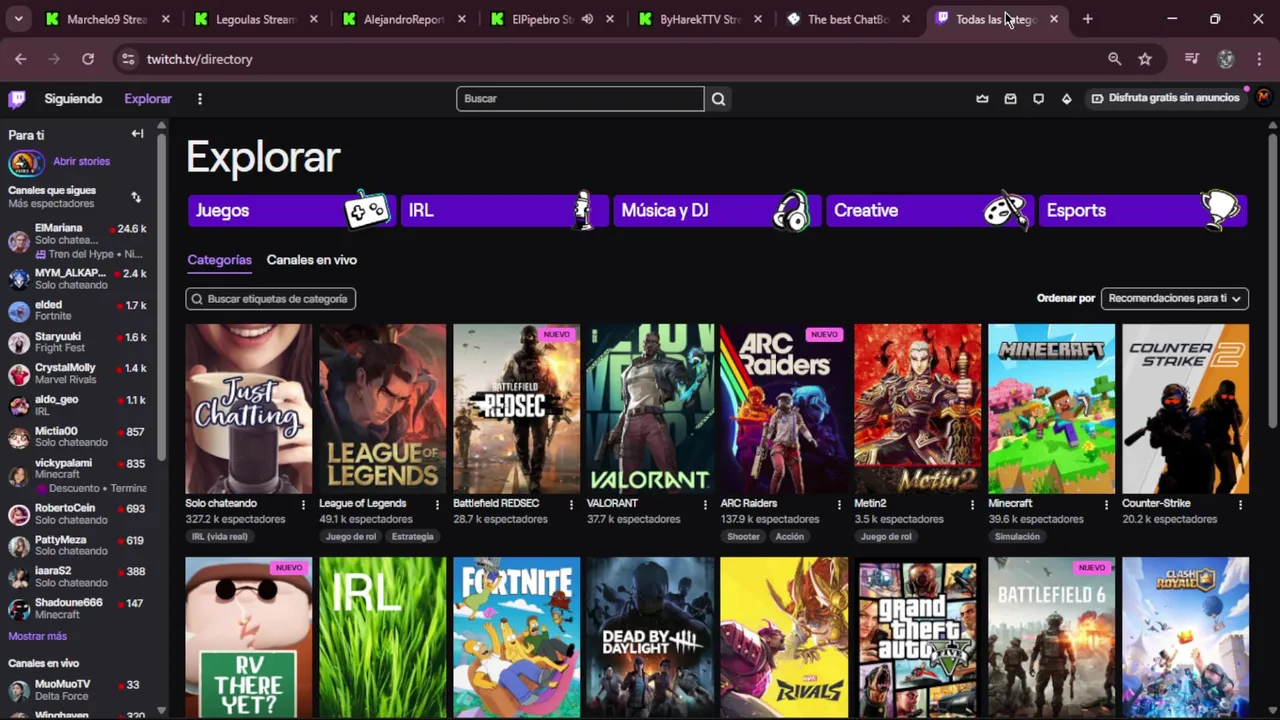
Task: Open options dots for League of Legends
Action: [x=437, y=505]
